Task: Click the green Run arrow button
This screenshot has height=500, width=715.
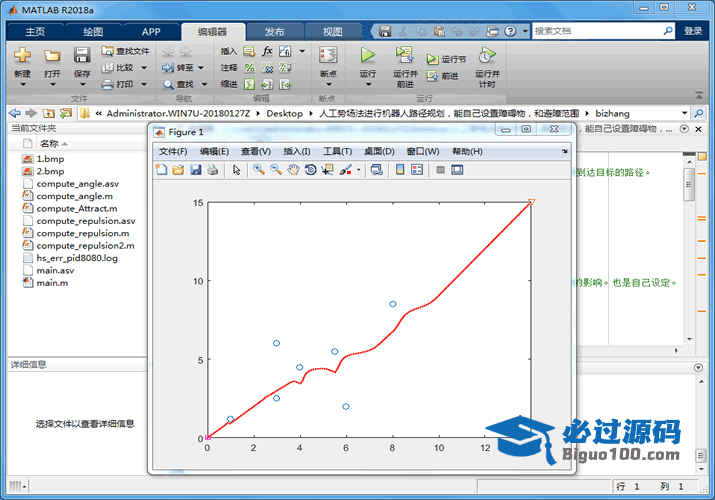Action: [x=368, y=55]
